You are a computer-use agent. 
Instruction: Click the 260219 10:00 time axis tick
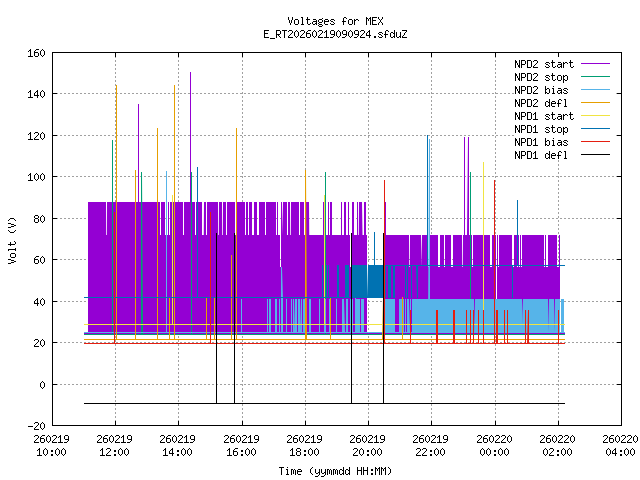(51, 445)
